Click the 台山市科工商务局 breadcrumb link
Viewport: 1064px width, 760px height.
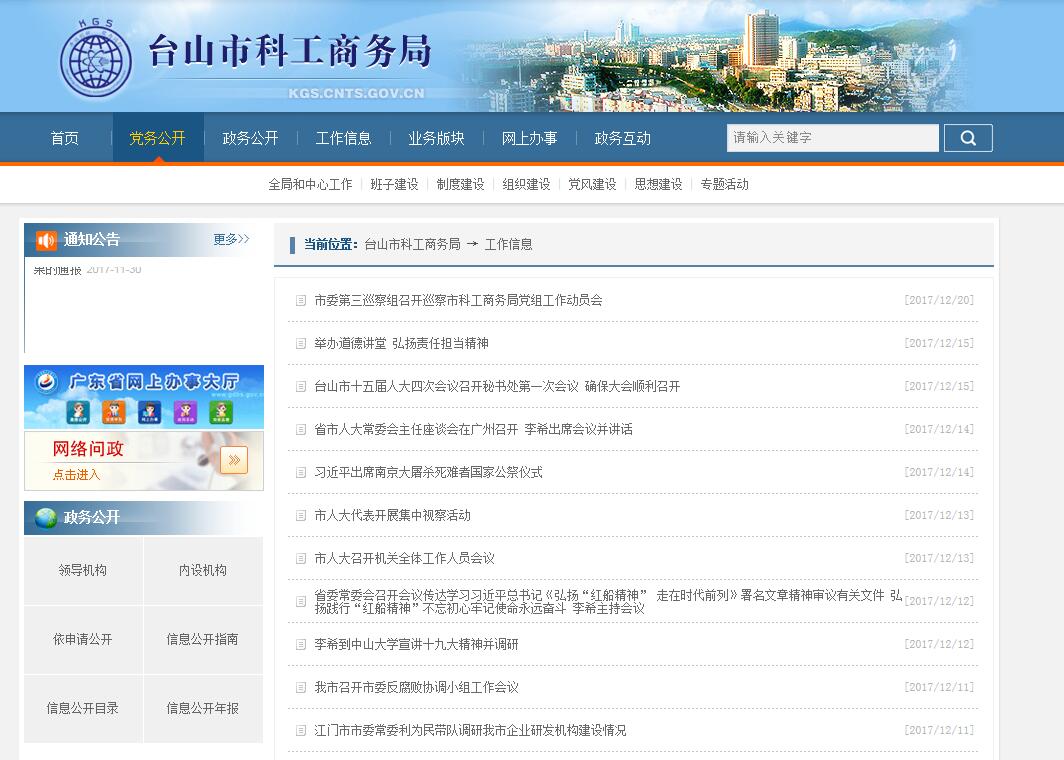click(412, 244)
